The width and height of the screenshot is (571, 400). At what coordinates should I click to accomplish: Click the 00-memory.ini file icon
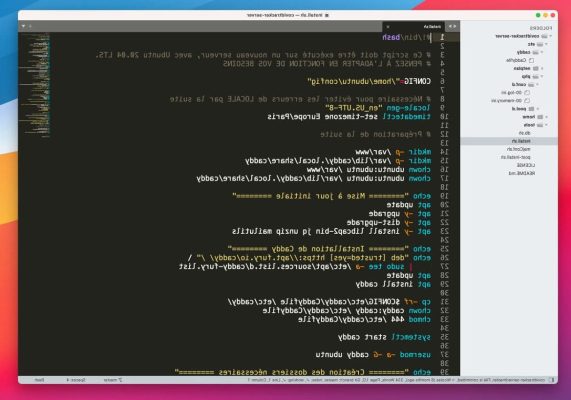(x=527, y=101)
